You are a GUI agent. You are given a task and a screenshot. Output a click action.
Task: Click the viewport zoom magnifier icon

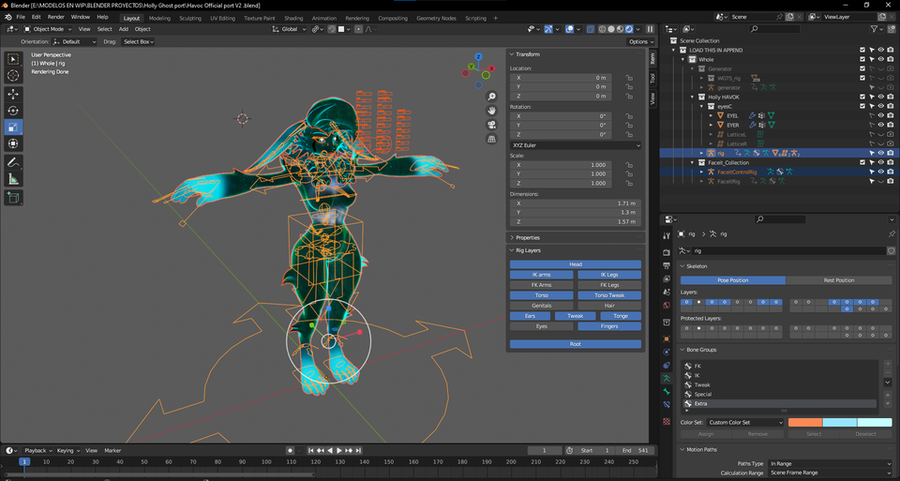point(491,96)
